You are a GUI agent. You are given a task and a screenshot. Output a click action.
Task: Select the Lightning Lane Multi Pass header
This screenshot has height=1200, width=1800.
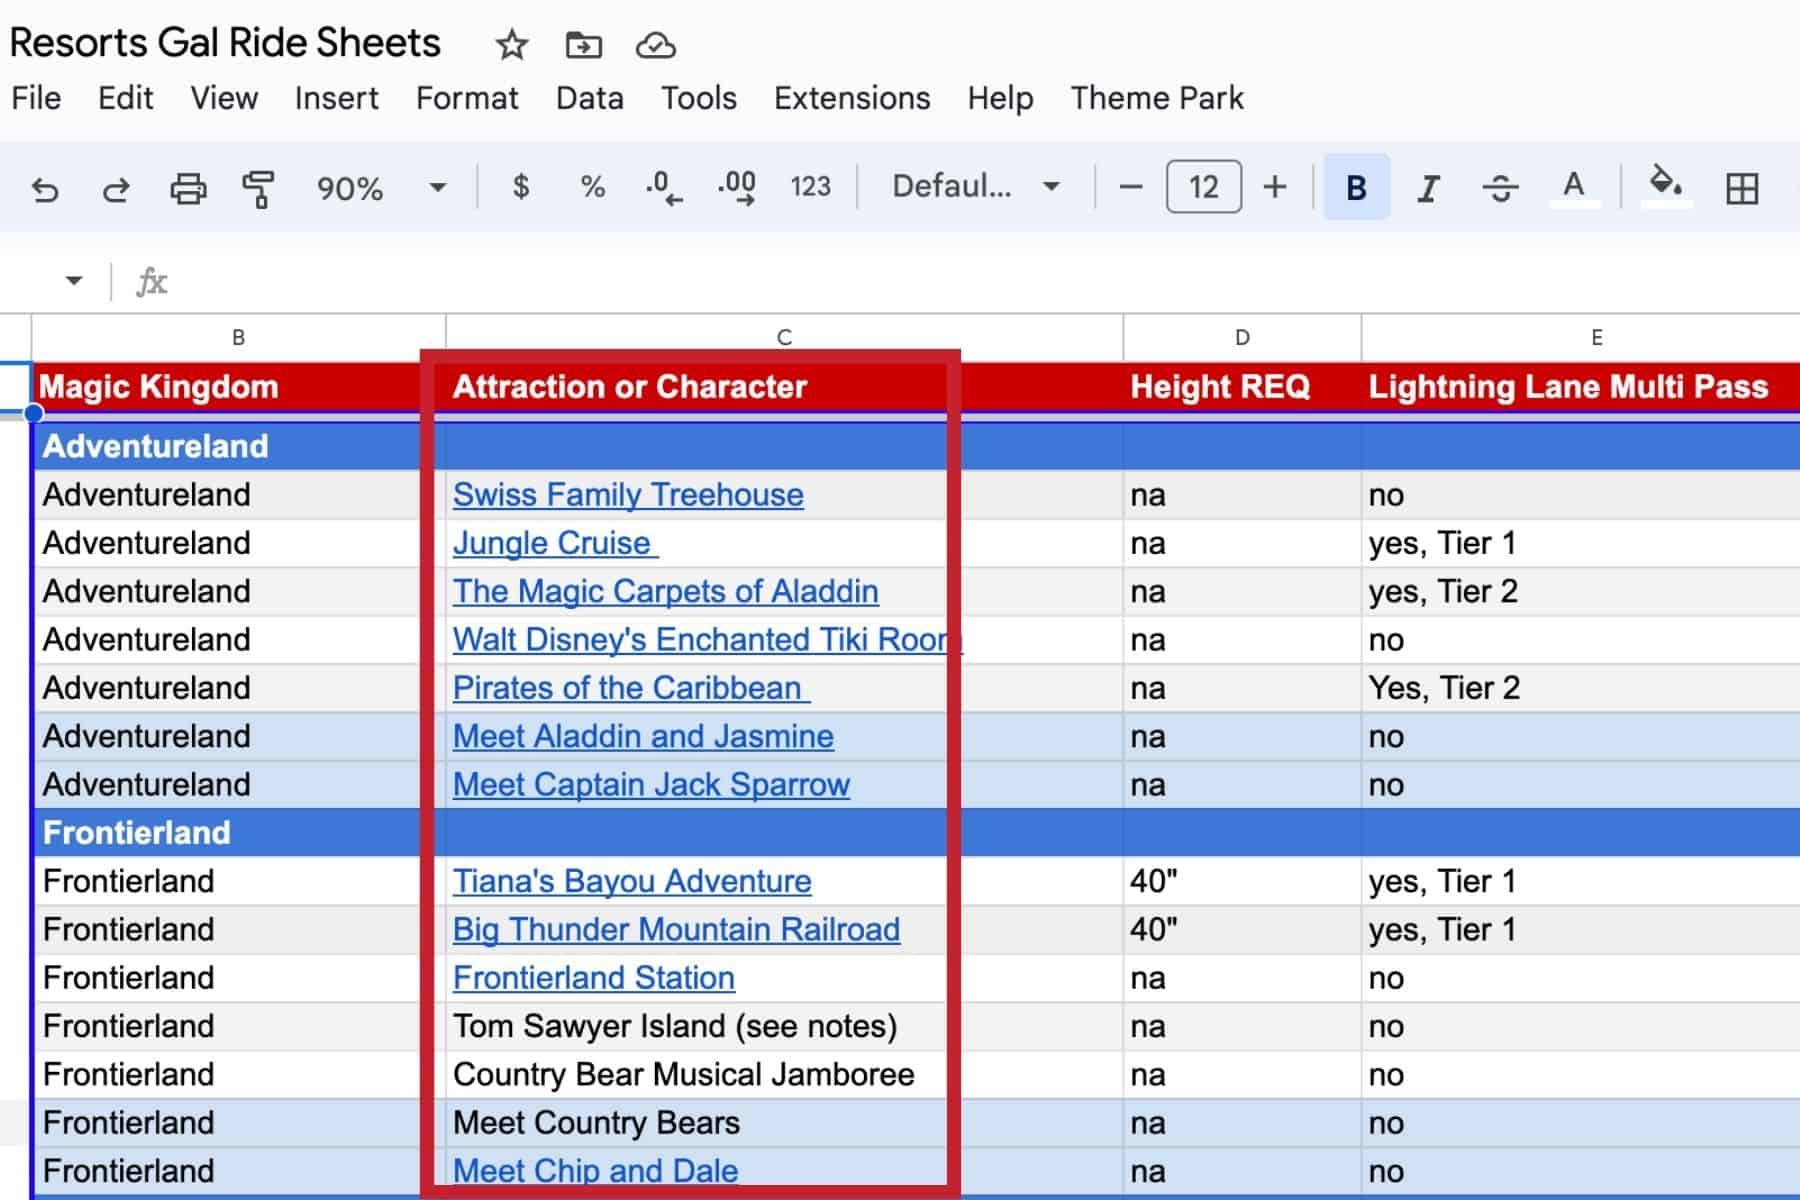[x=1581, y=387]
